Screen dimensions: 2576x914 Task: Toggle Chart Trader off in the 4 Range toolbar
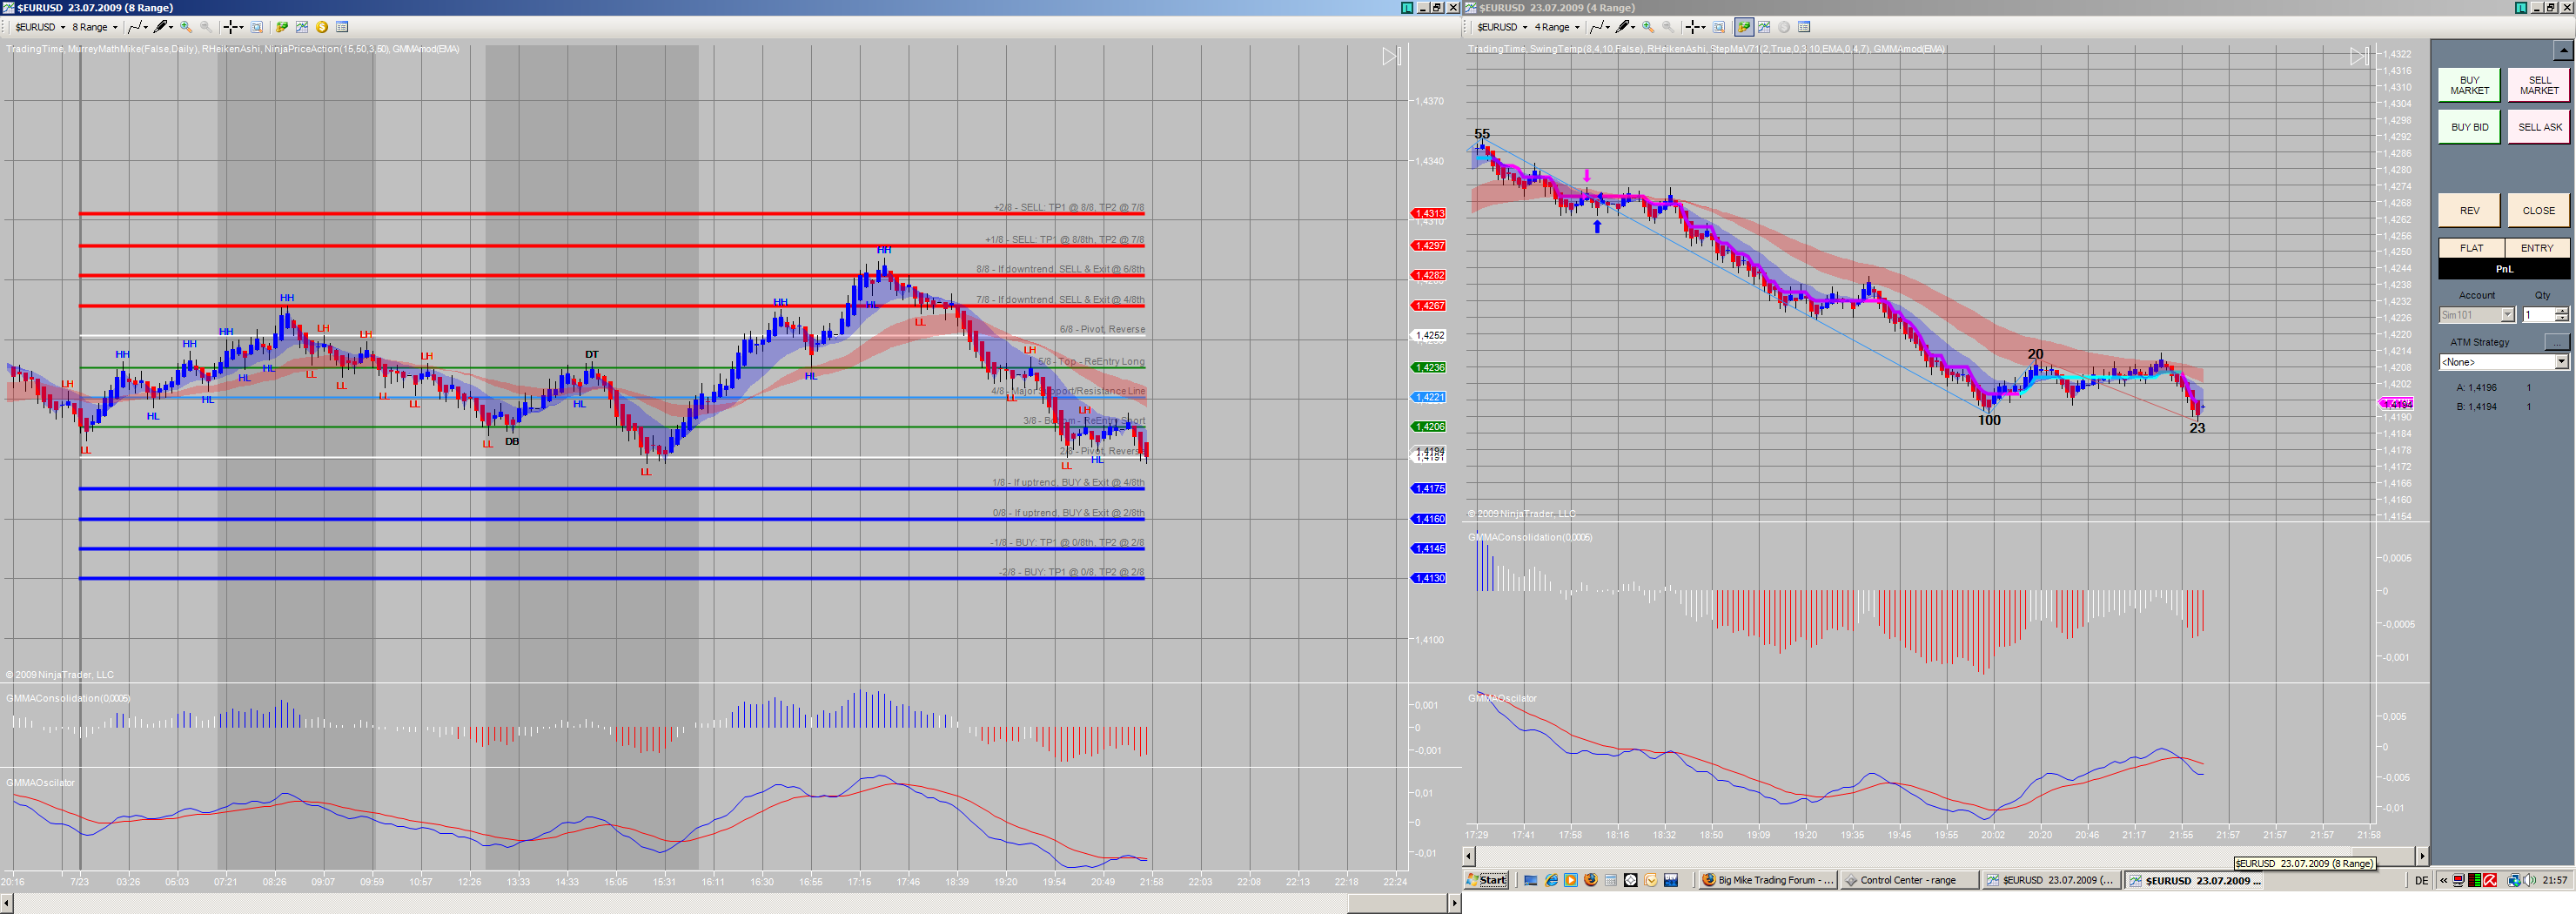[x=1744, y=27]
